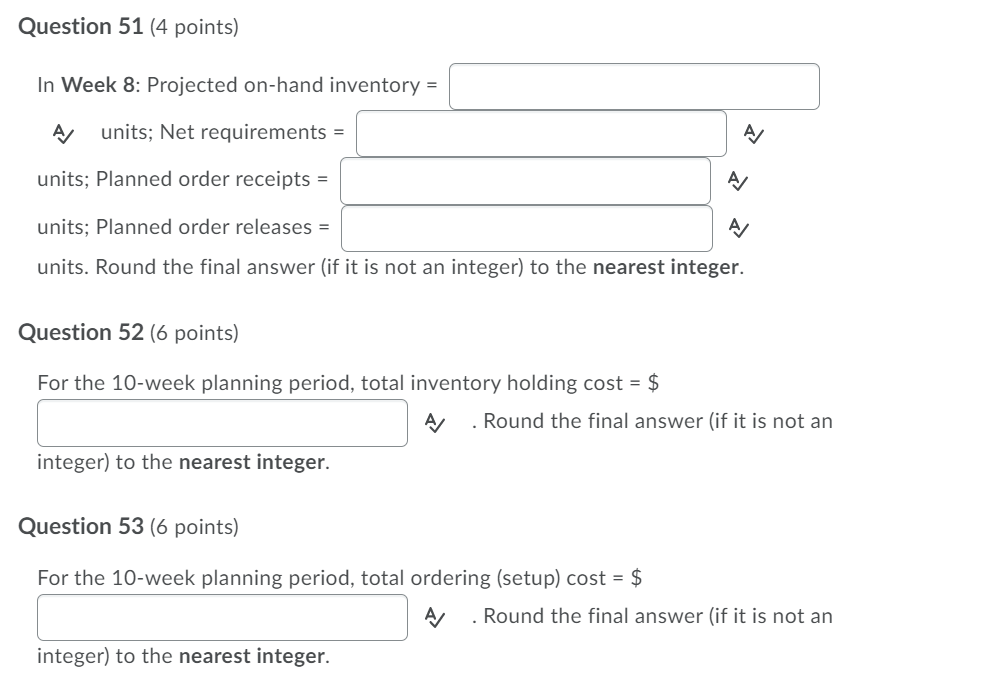Select the Question 51 heading
The height and width of the screenshot is (689, 981).
pyautogui.click(x=79, y=26)
